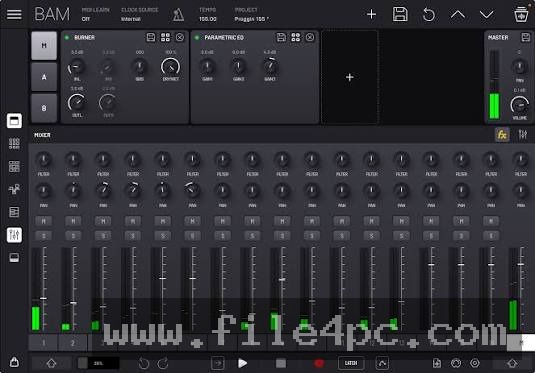Select the A effects bus tab
The width and height of the screenshot is (535, 373).
point(44,77)
